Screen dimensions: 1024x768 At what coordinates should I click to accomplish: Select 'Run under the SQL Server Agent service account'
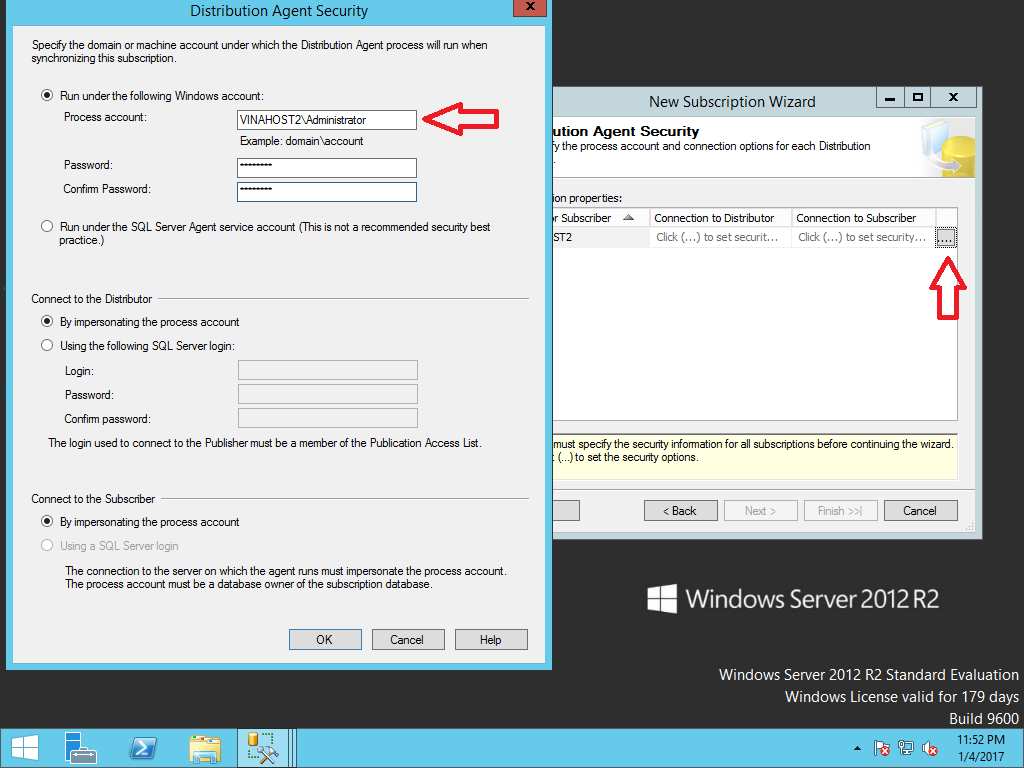(x=47, y=227)
